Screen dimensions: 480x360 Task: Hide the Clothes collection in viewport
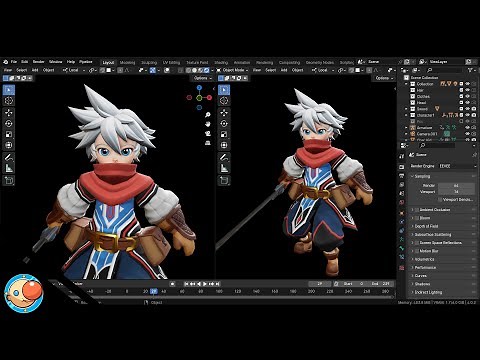(468, 96)
